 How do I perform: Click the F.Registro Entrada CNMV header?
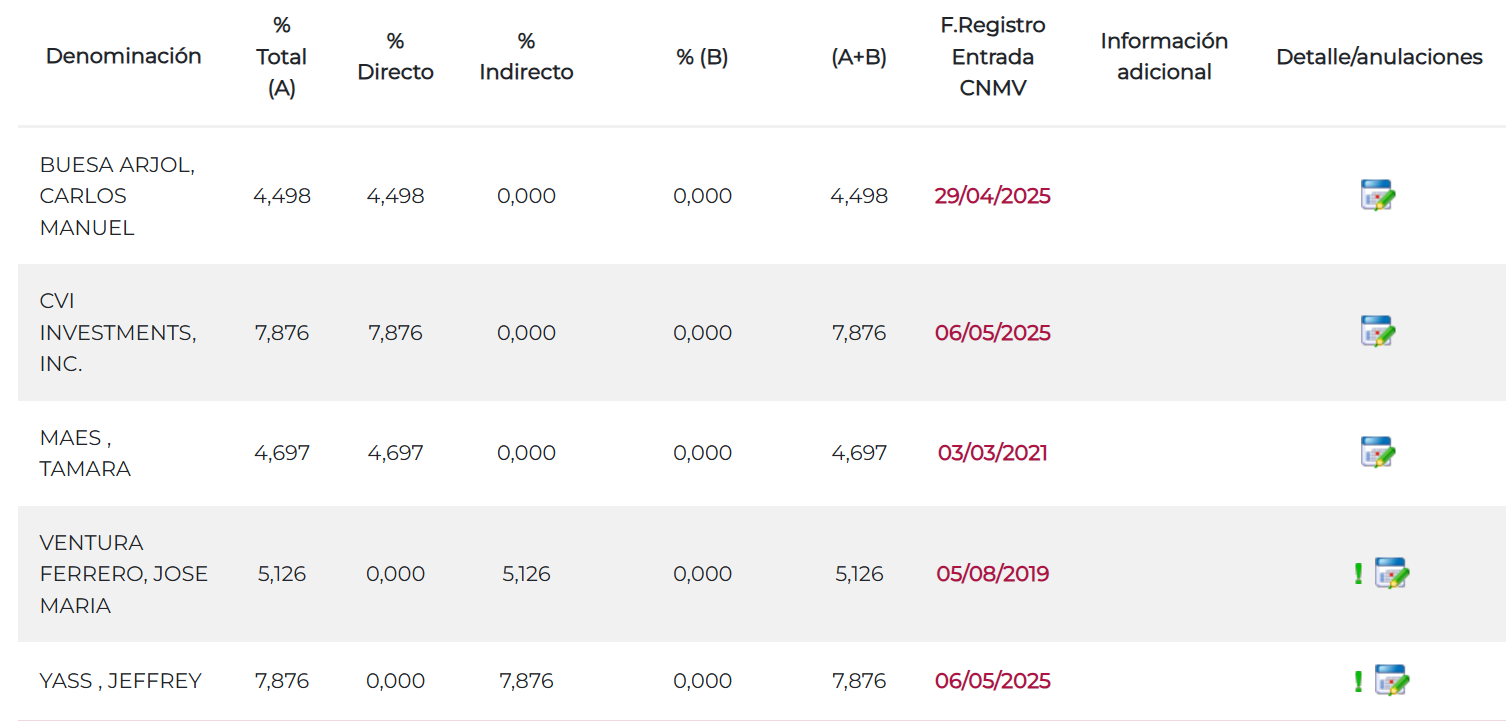point(992,56)
